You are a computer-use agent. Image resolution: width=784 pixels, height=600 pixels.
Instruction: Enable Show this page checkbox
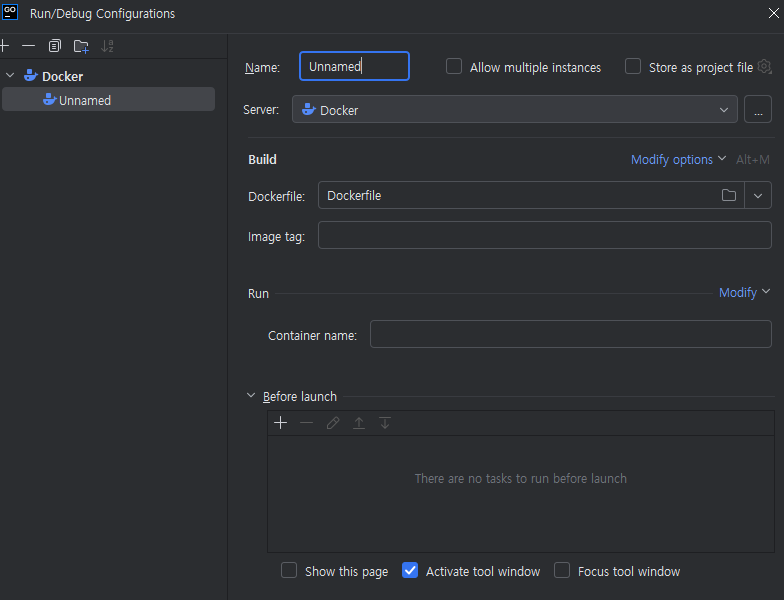point(289,570)
